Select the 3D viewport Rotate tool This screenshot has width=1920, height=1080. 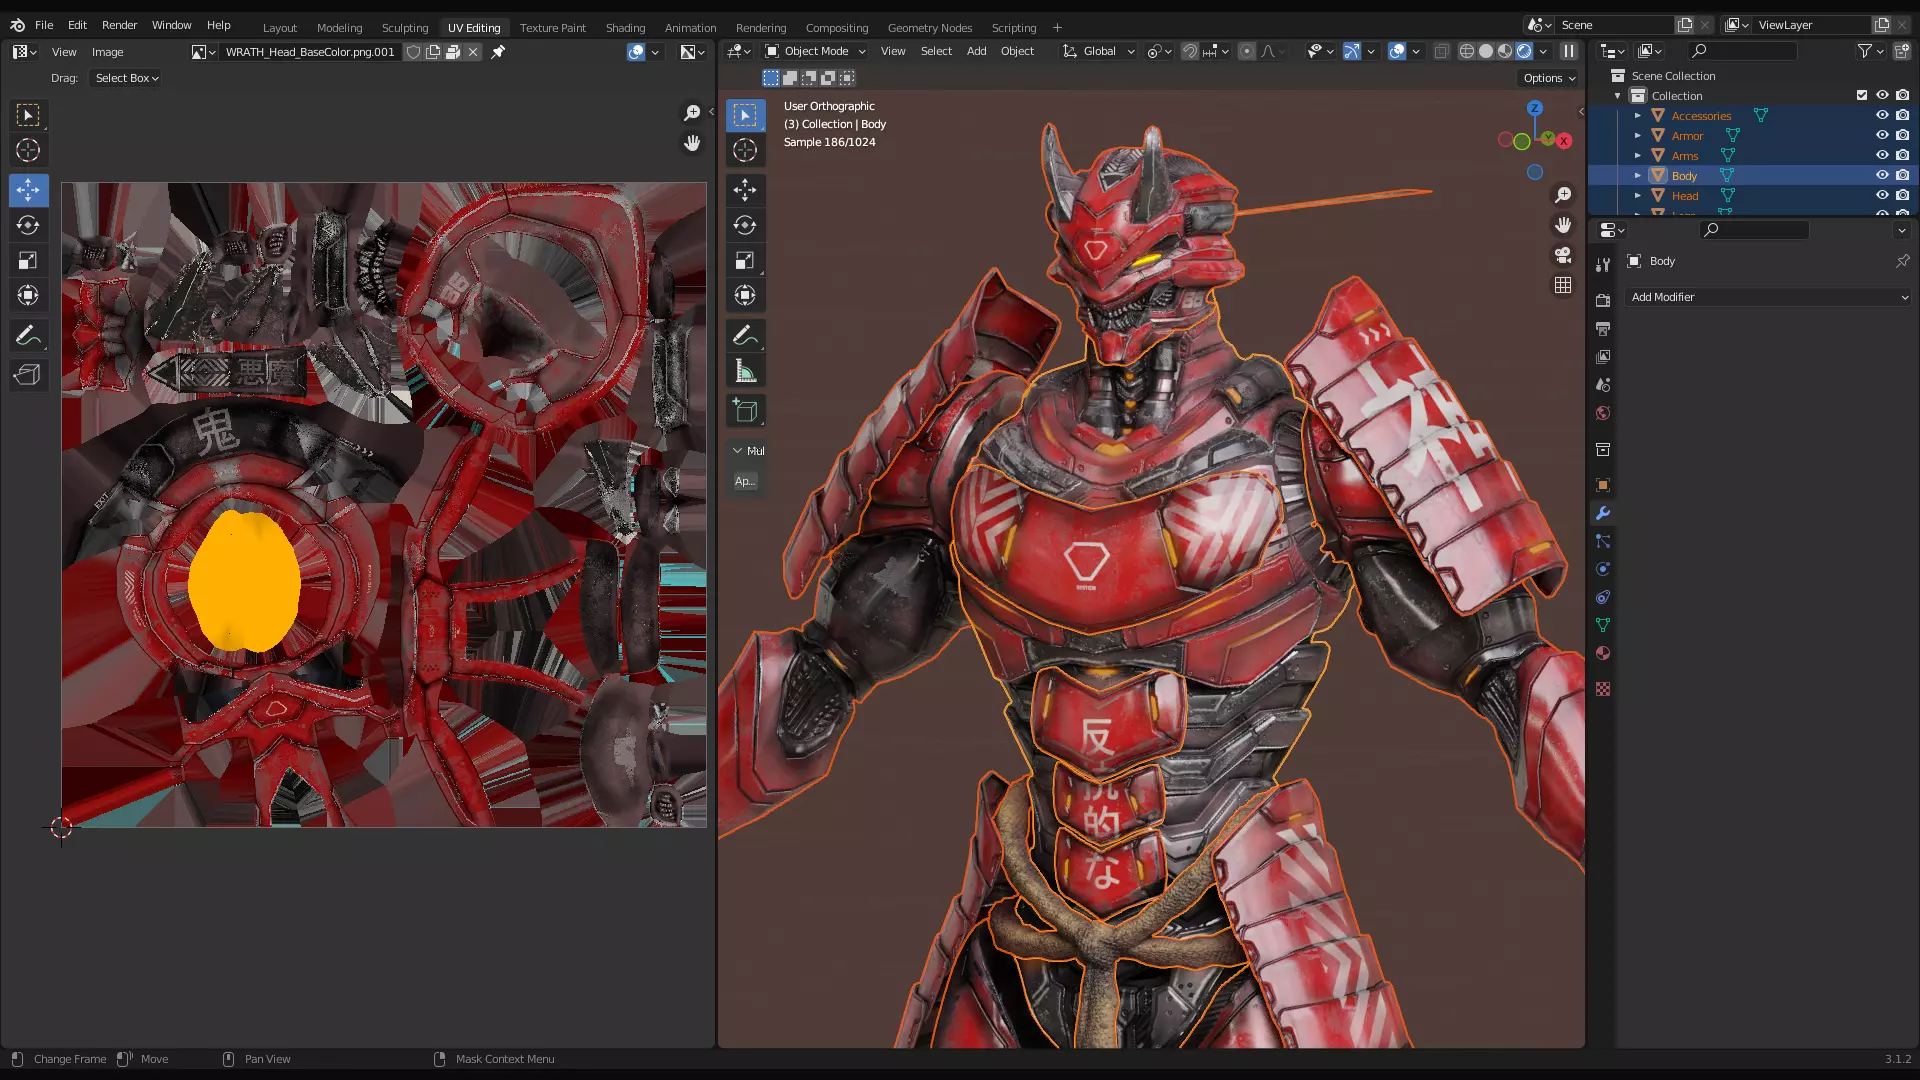tap(745, 226)
